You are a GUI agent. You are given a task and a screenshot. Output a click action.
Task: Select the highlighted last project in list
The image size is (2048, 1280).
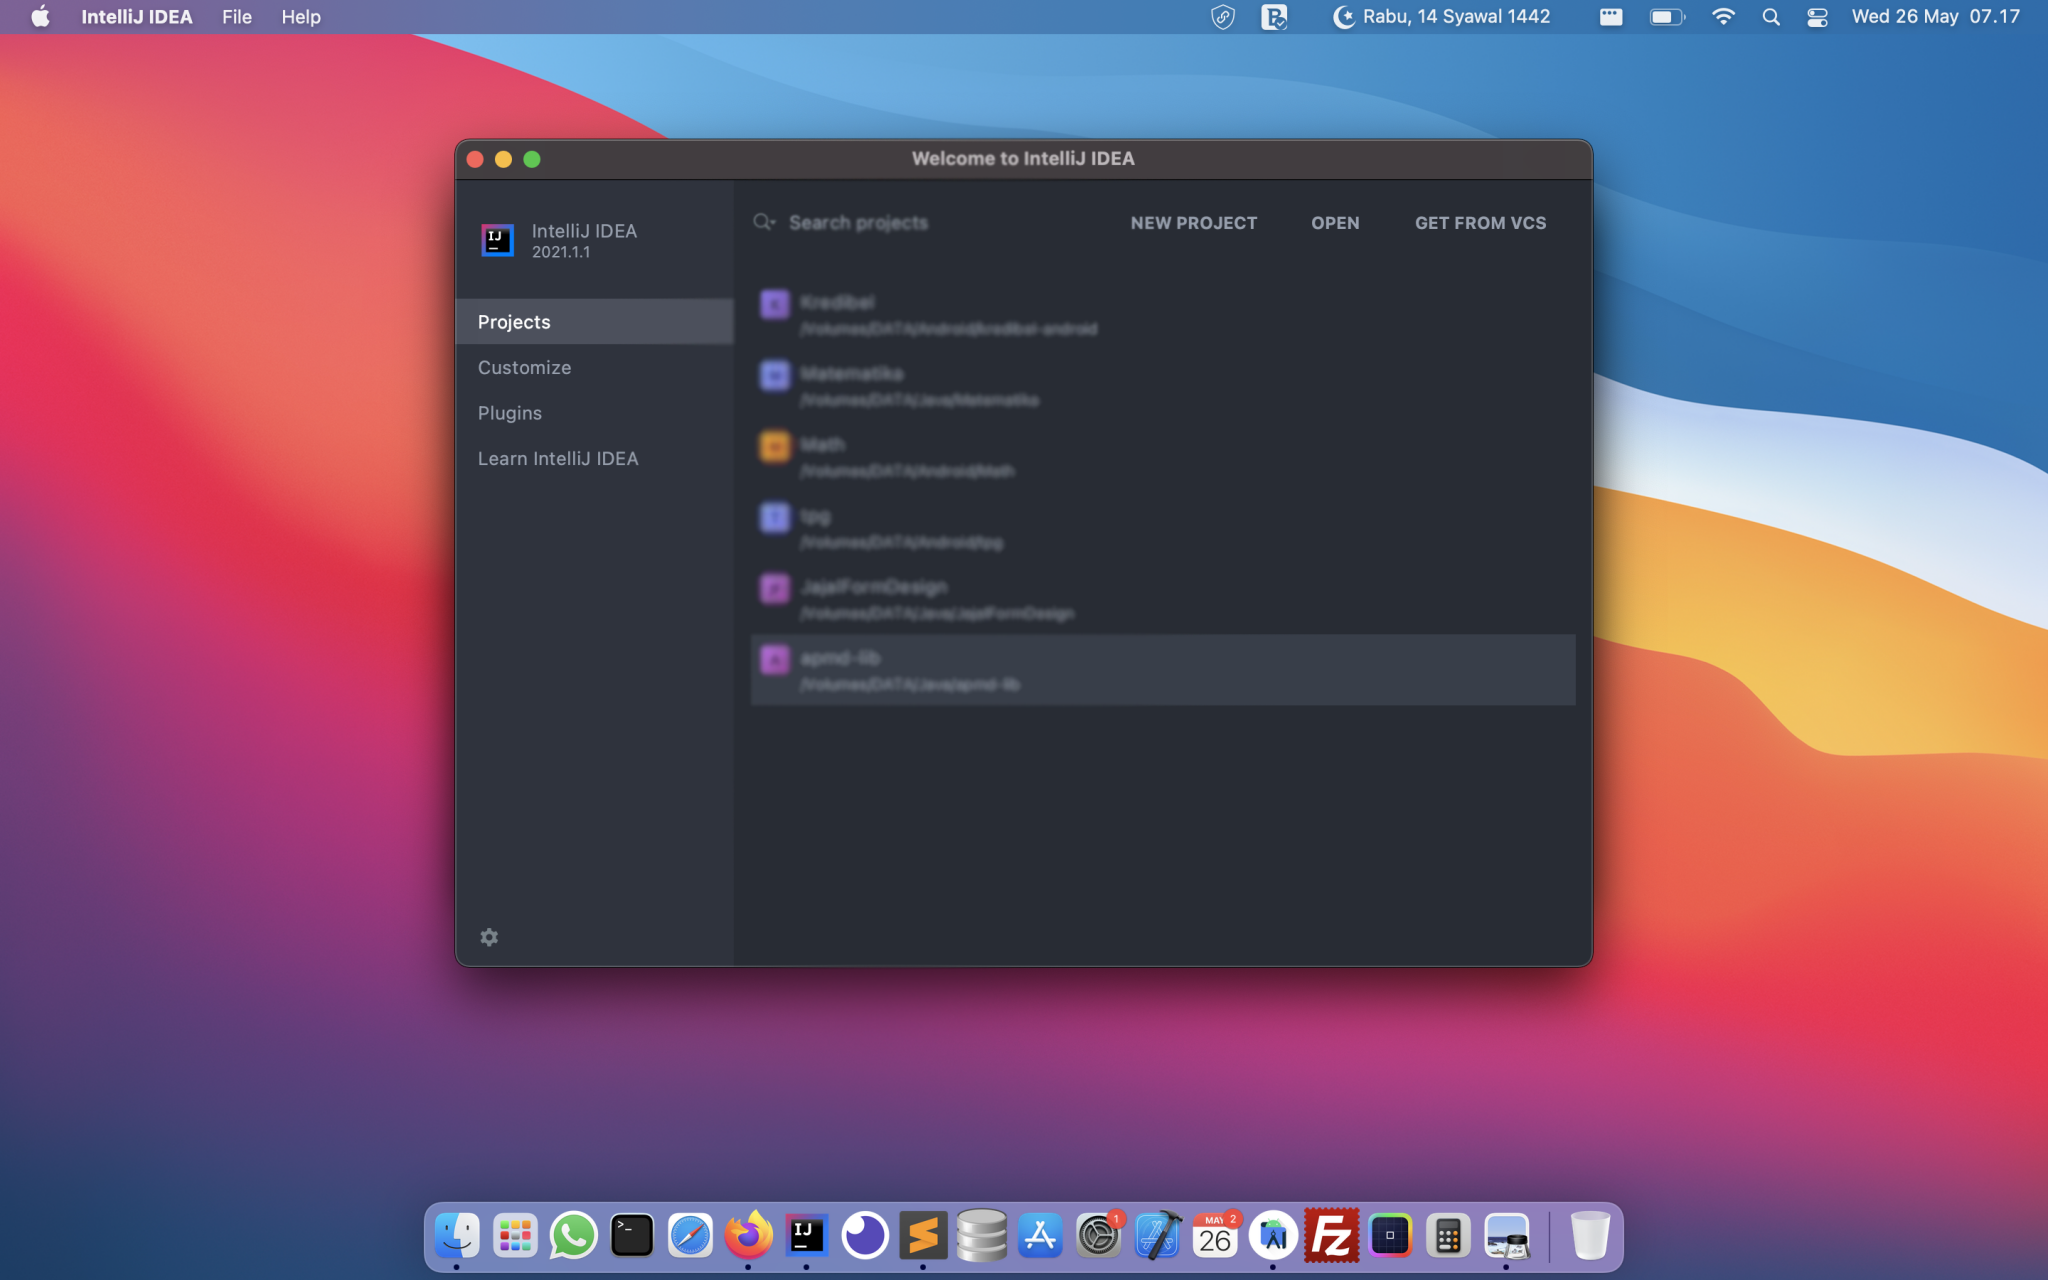click(1163, 670)
